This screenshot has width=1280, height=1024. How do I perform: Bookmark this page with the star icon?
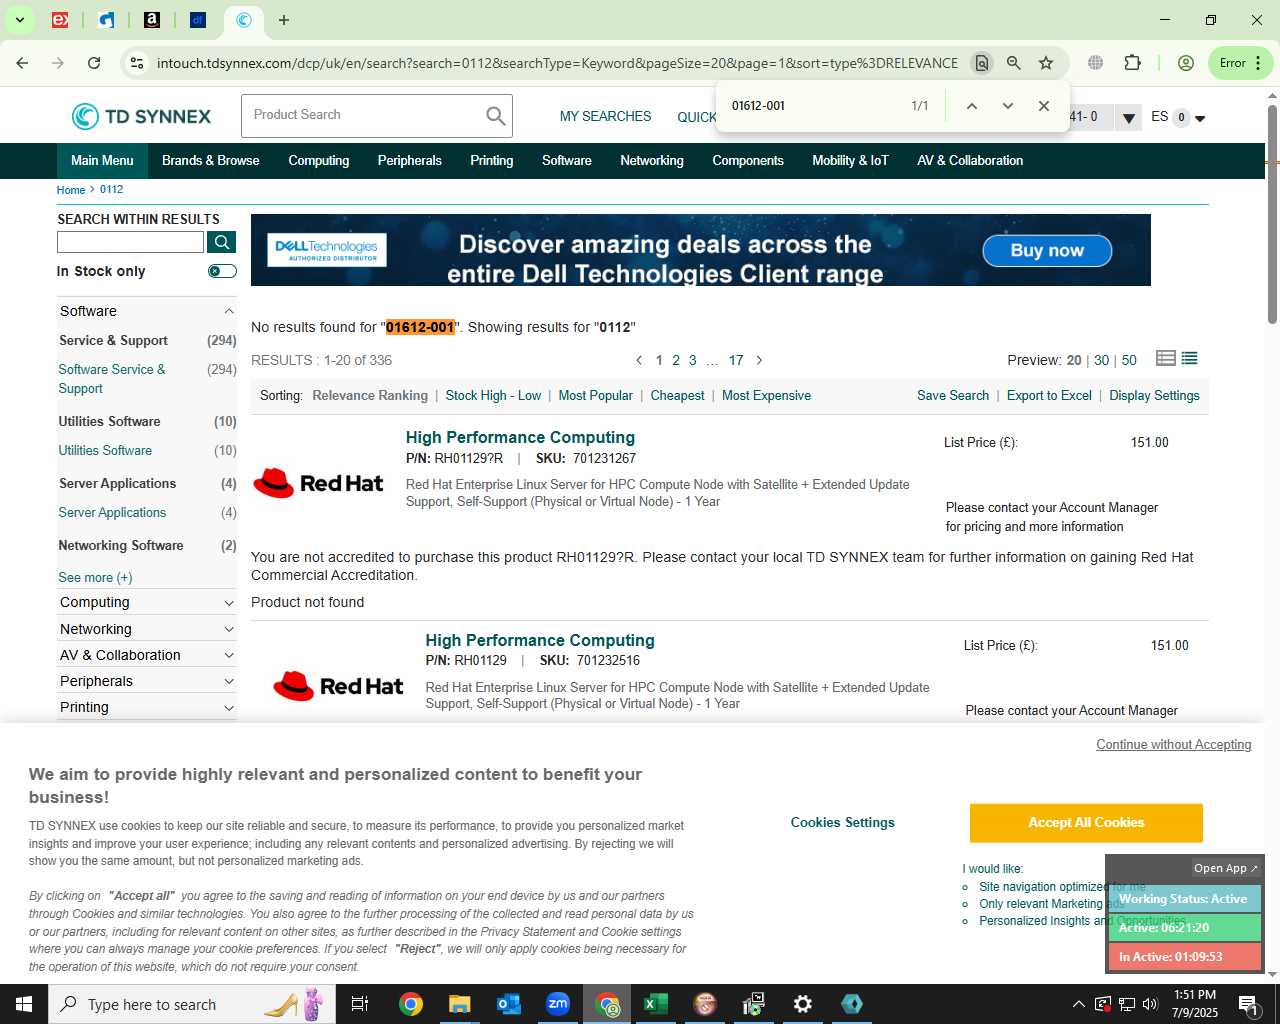(1046, 63)
